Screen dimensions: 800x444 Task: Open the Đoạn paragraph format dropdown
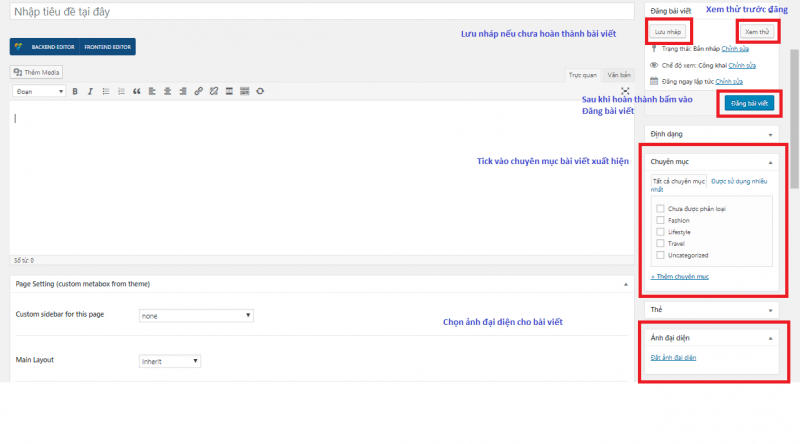click(40, 91)
